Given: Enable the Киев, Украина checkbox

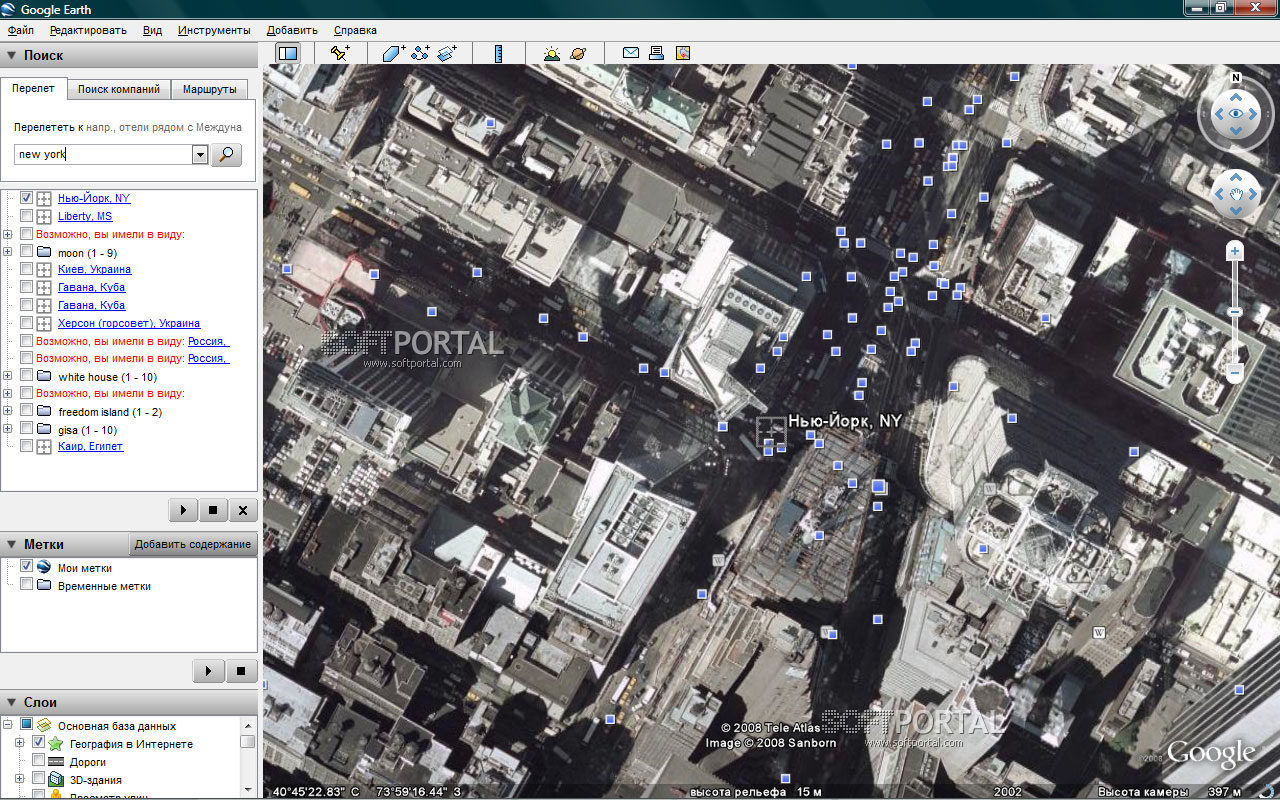Looking at the screenshot, I should [x=27, y=270].
